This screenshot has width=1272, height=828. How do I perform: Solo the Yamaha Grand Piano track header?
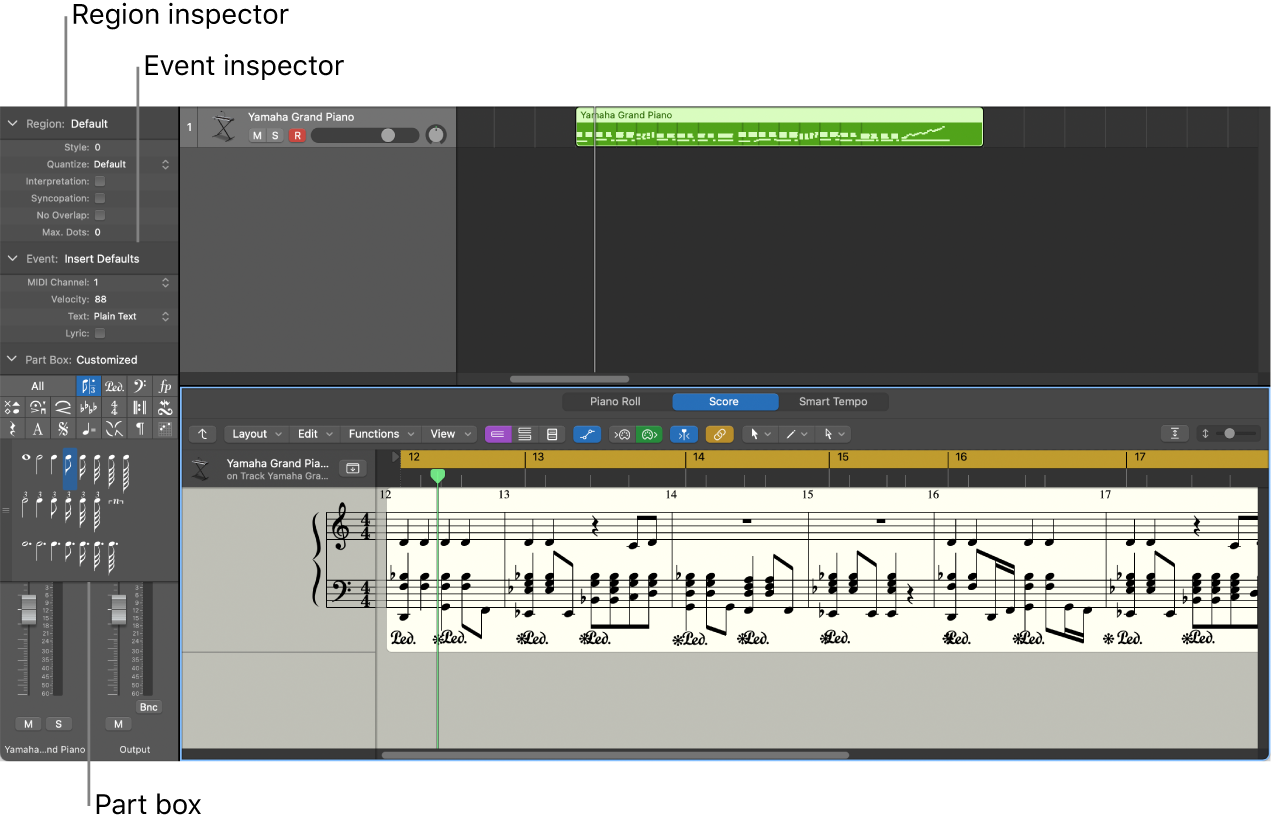[x=275, y=135]
